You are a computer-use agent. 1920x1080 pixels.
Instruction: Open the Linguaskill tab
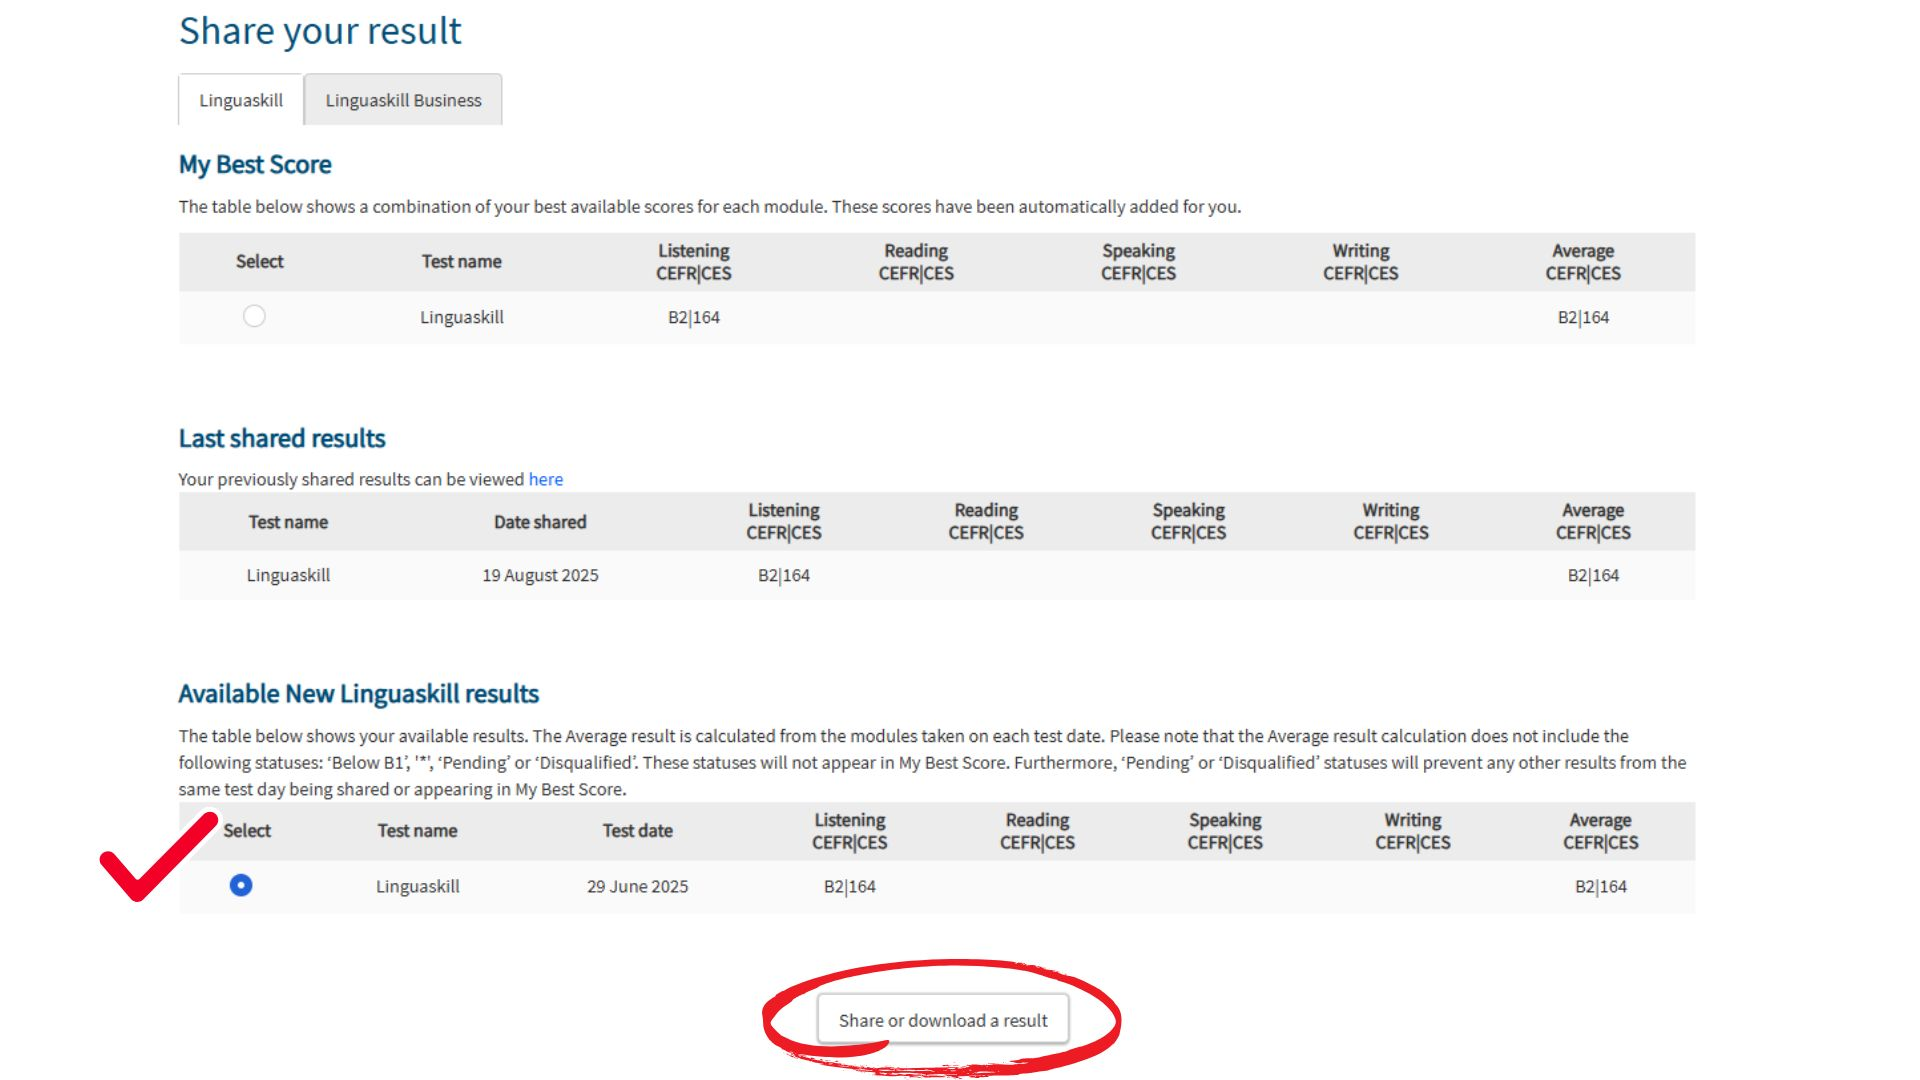pos(240,100)
